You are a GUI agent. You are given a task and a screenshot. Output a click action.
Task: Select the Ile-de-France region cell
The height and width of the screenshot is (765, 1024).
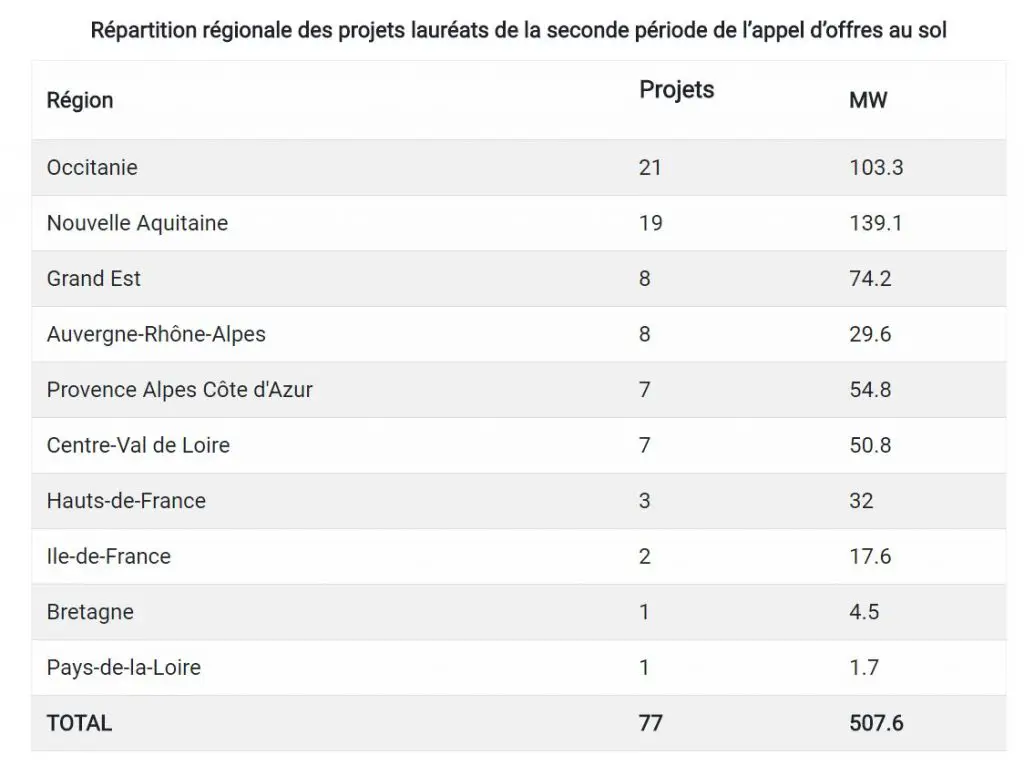[x=108, y=556]
